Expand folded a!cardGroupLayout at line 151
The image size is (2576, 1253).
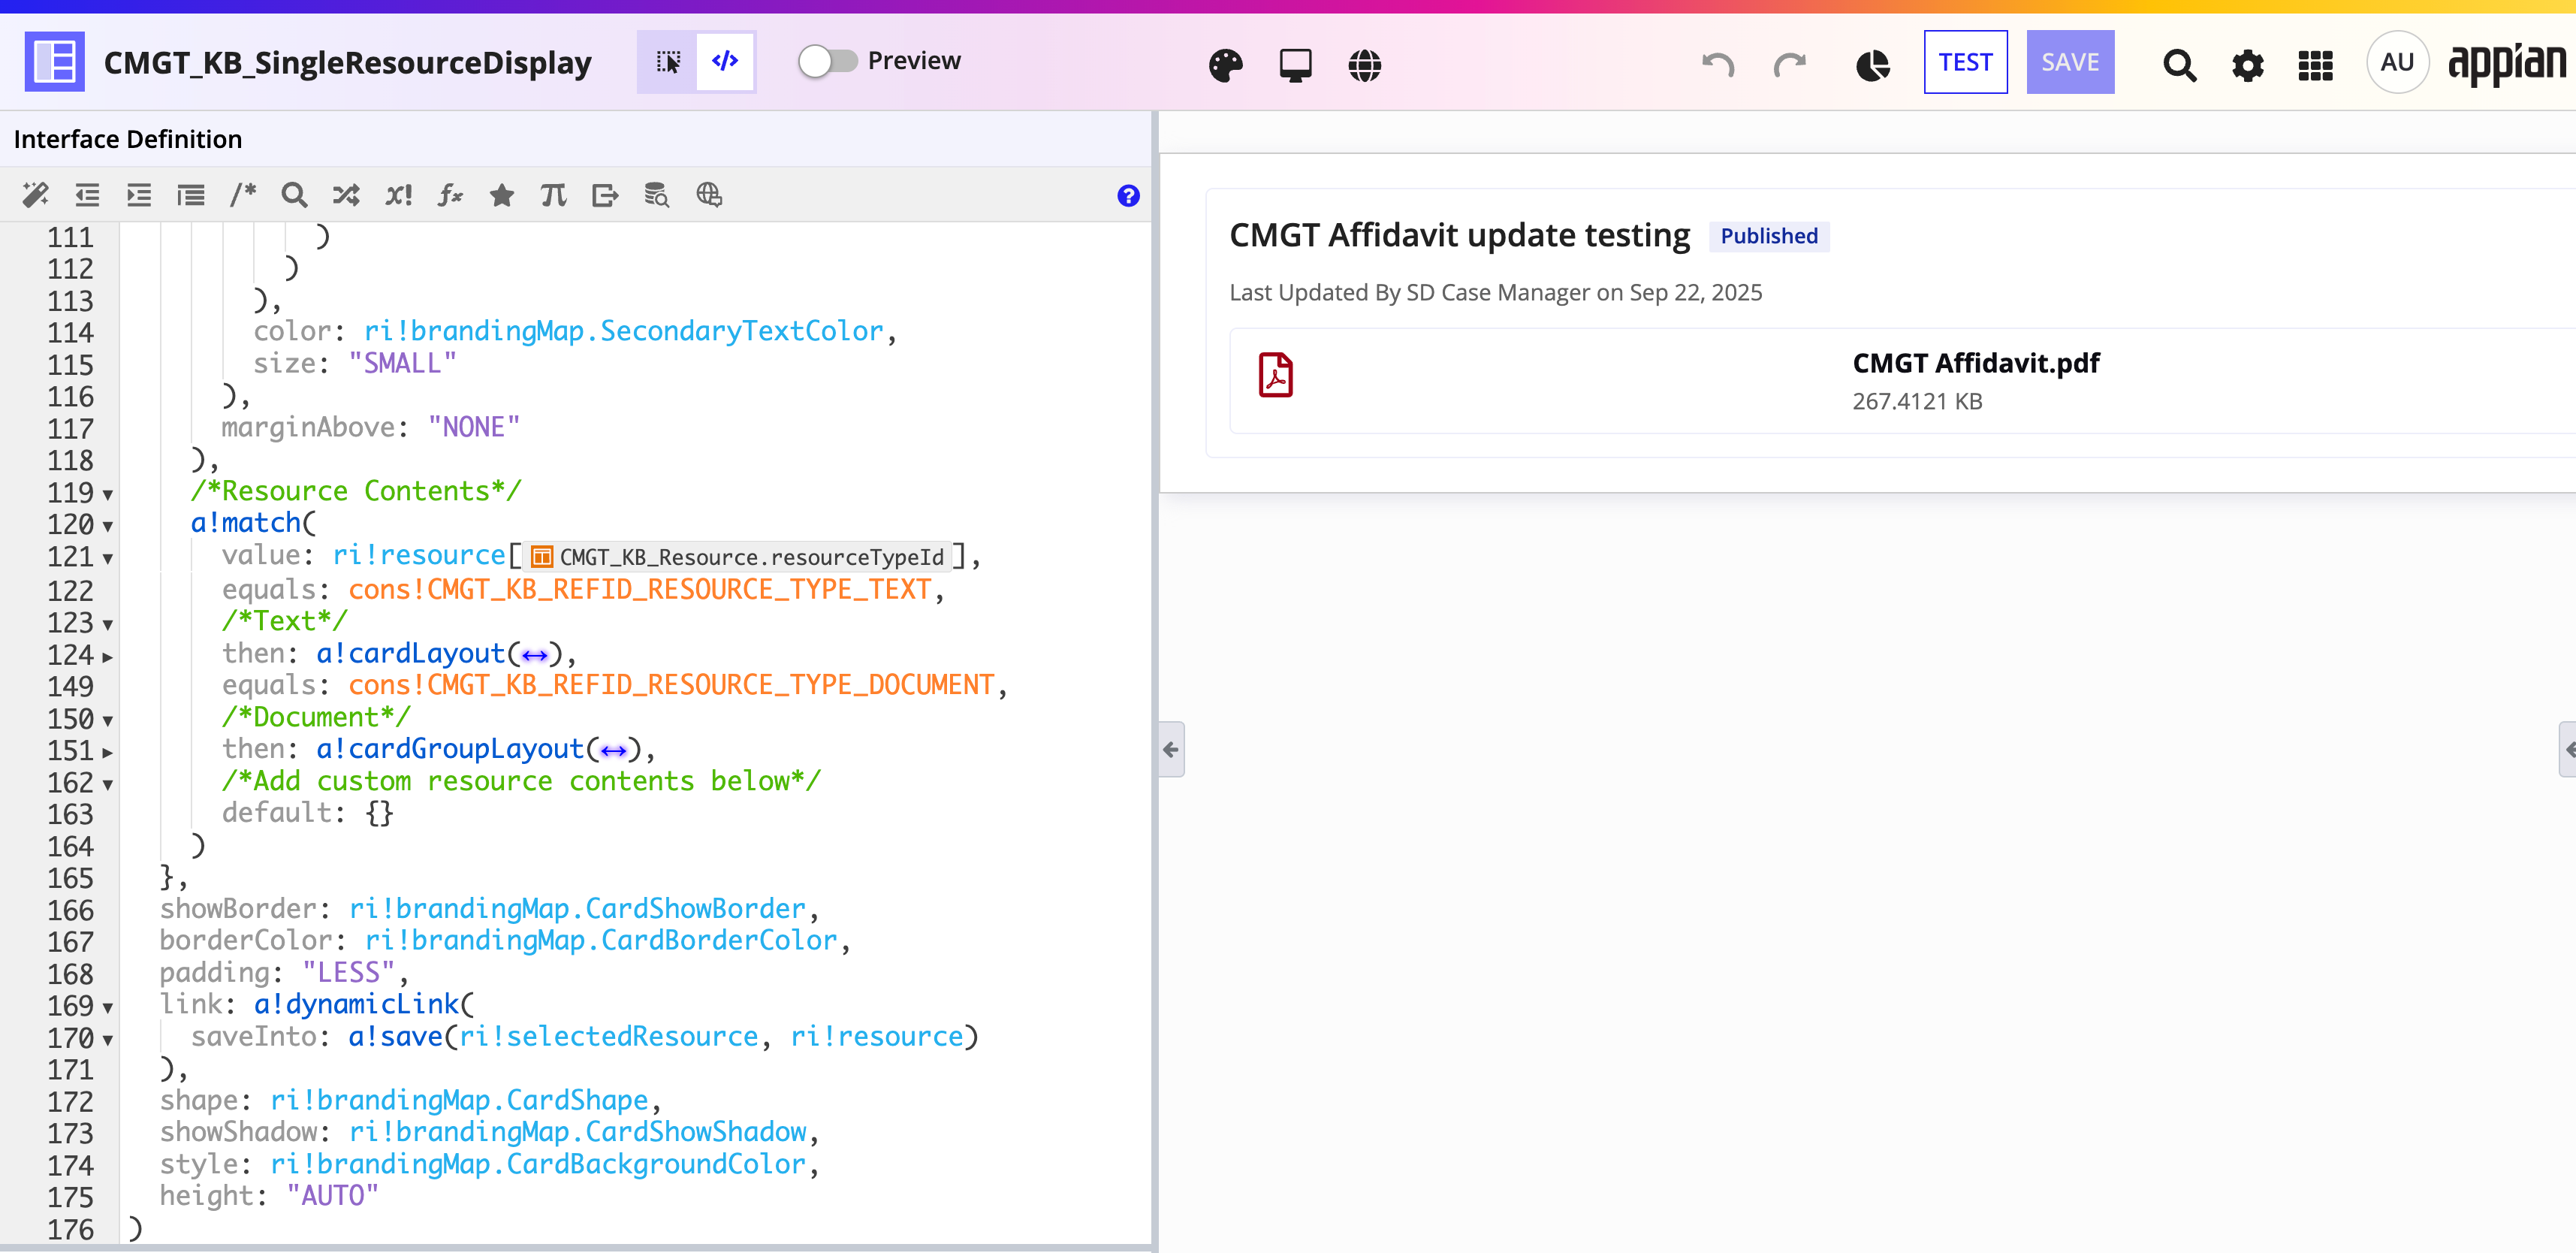[x=107, y=752]
